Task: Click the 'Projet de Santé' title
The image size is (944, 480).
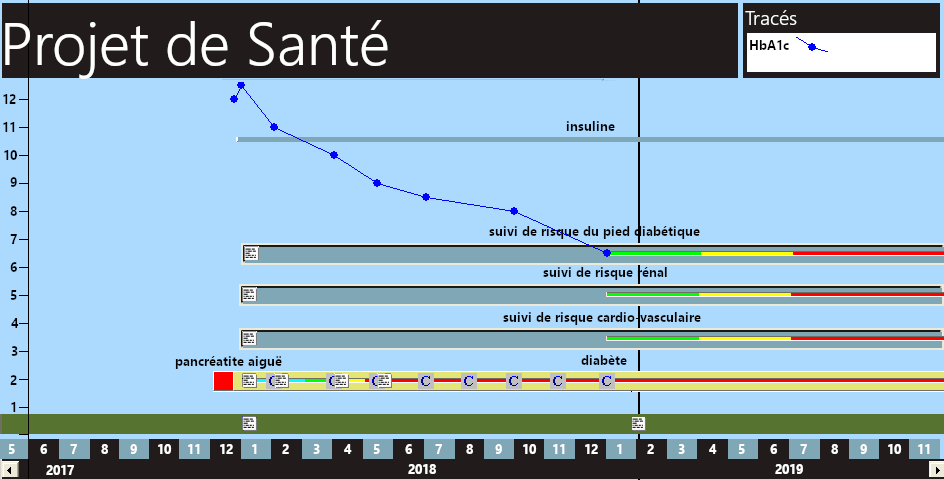Action: (x=196, y=45)
